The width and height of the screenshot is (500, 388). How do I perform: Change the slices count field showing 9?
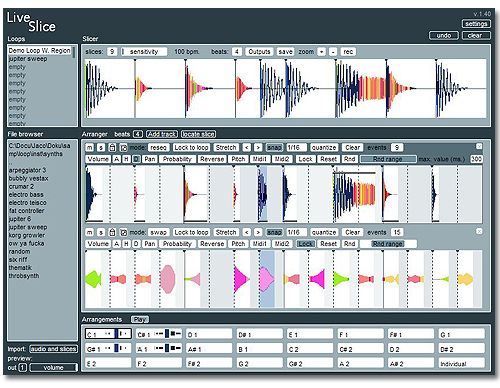pyautogui.click(x=112, y=52)
